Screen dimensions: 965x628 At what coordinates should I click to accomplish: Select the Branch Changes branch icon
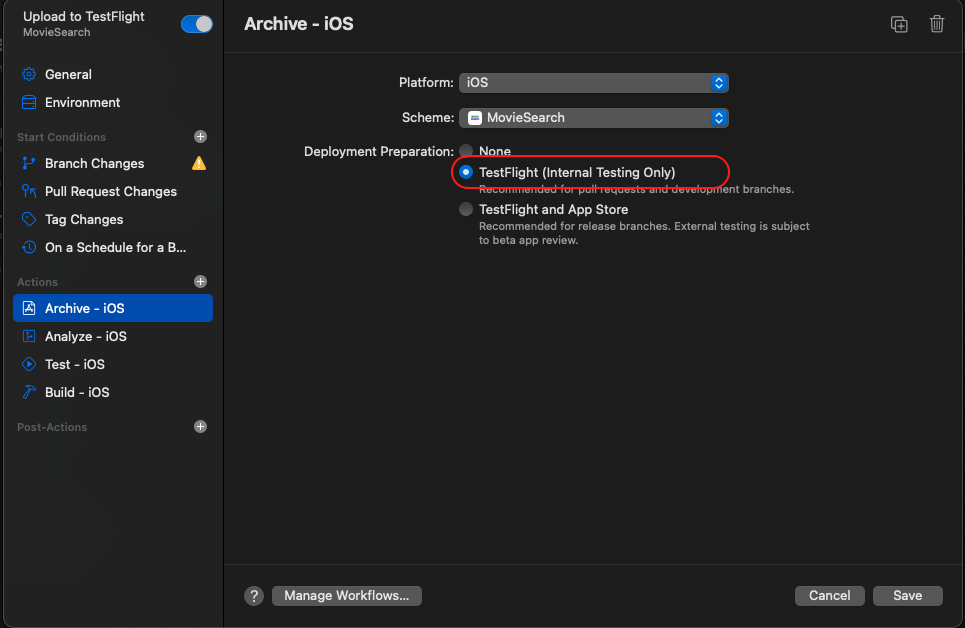29,163
